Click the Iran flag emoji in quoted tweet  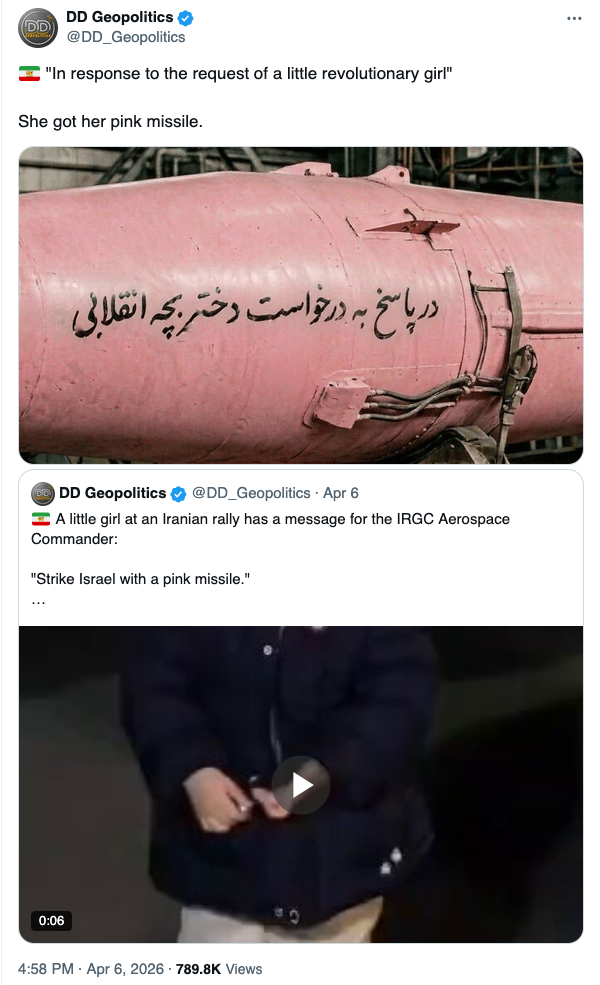[x=41, y=520]
